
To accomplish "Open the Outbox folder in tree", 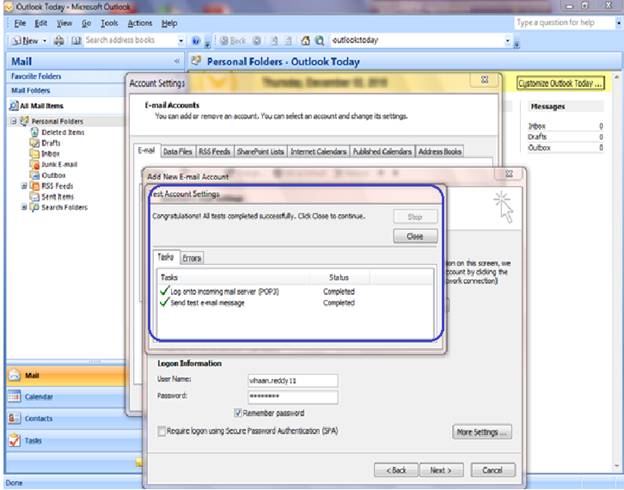I will click(48, 175).
